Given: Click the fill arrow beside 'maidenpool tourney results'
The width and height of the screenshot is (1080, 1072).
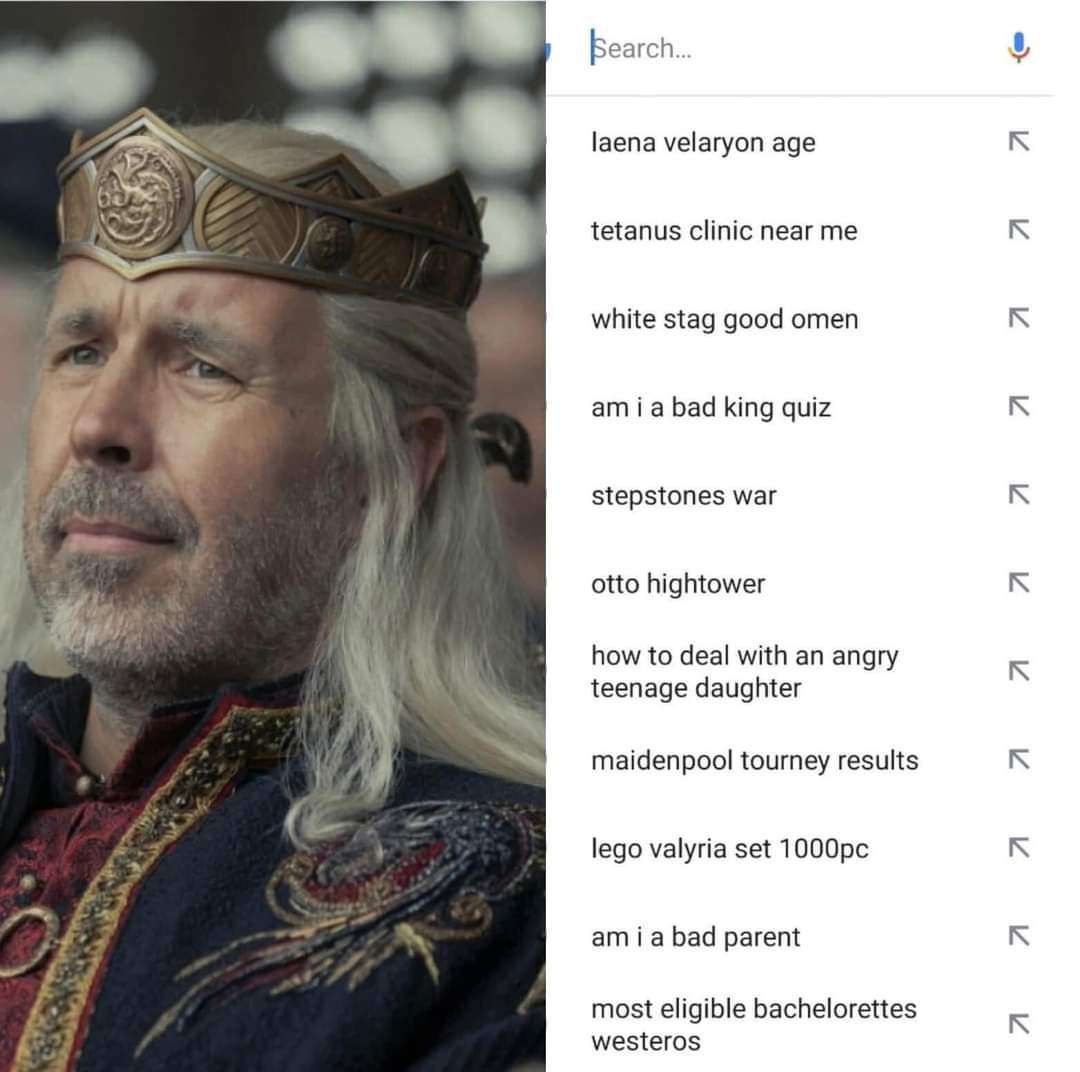Looking at the screenshot, I should coord(1019,759).
